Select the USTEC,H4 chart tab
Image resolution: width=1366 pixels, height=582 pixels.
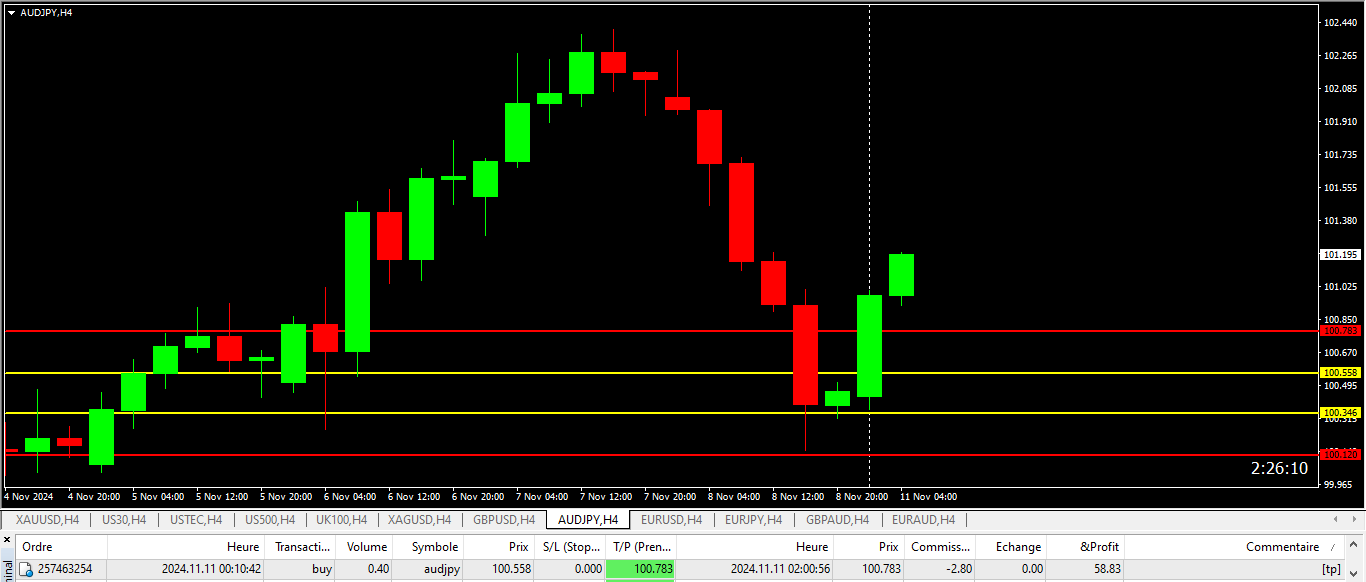pyautogui.click(x=196, y=520)
